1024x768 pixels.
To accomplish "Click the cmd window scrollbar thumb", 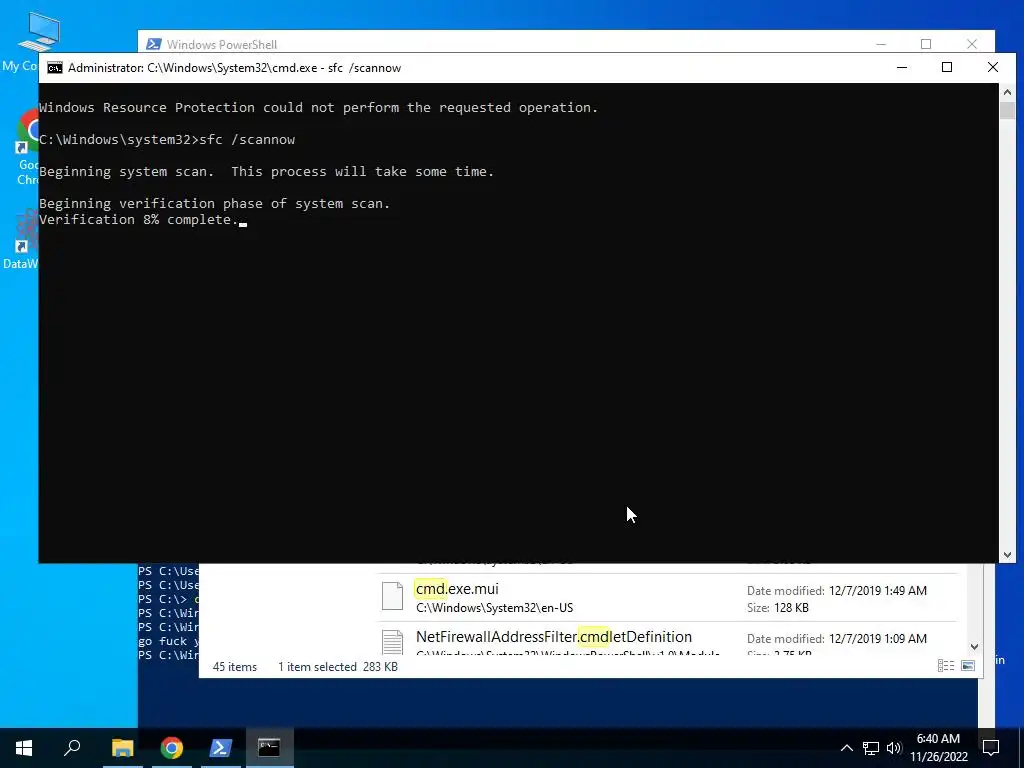I will coord(1007,110).
